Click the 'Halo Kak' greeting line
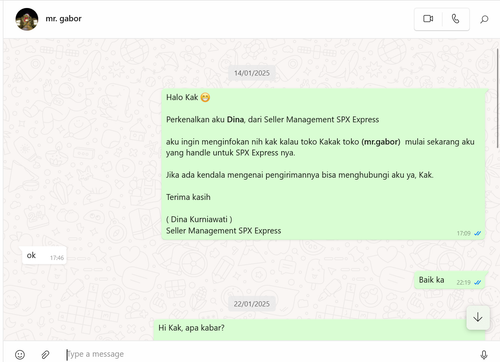Viewport: 500px width, 362px height. pyautogui.click(x=188, y=97)
